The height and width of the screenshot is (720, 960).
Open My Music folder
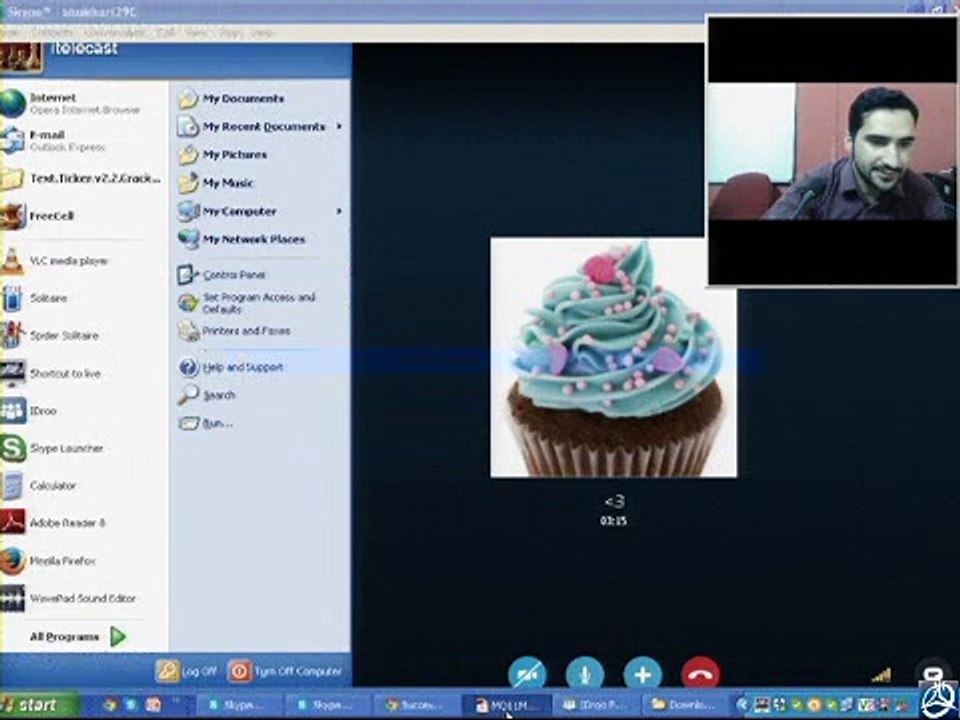tap(261, 183)
